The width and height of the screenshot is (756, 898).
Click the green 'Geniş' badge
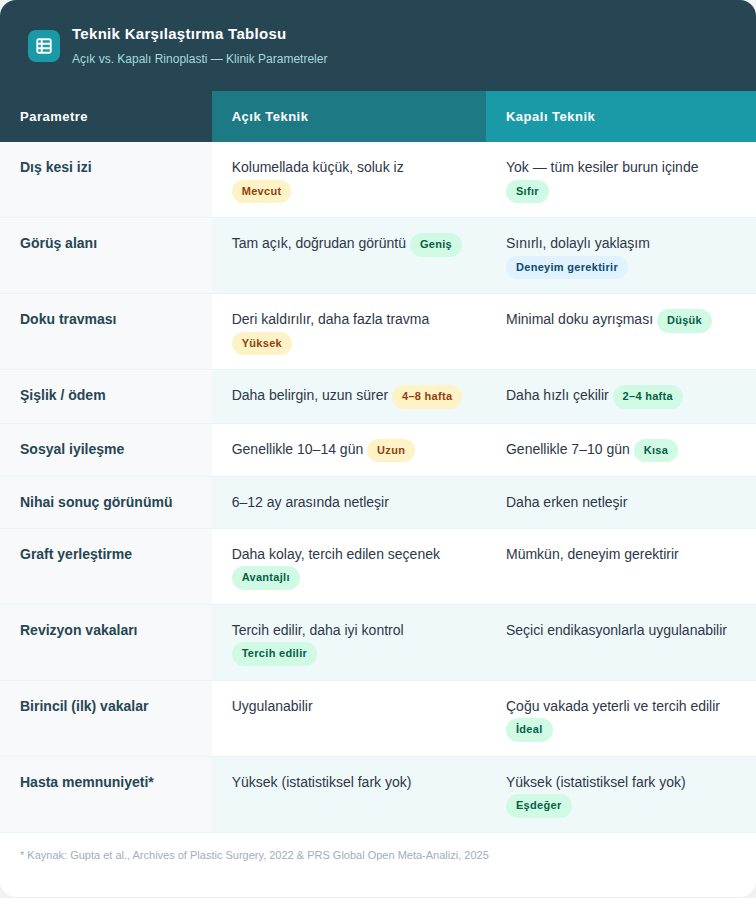click(435, 244)
